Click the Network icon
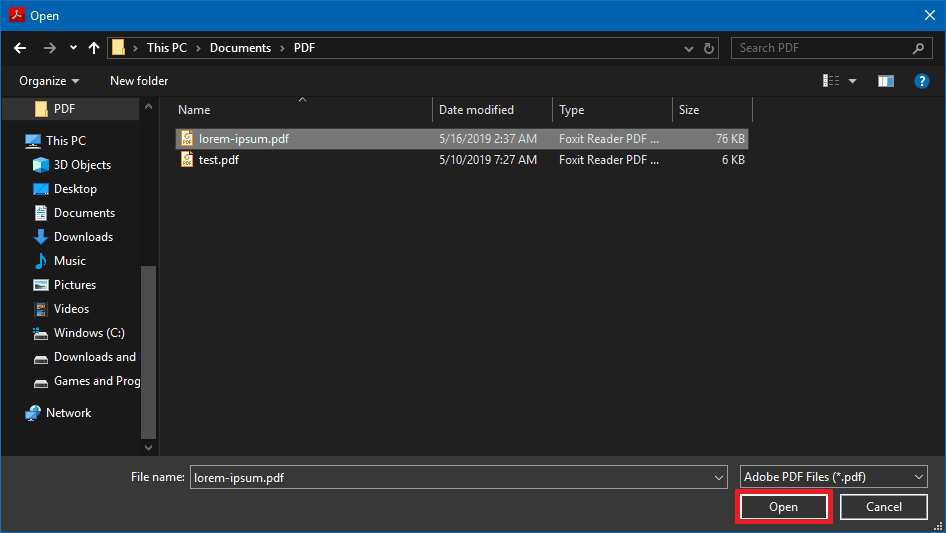The image size is (946, 533). click(33, 413)
